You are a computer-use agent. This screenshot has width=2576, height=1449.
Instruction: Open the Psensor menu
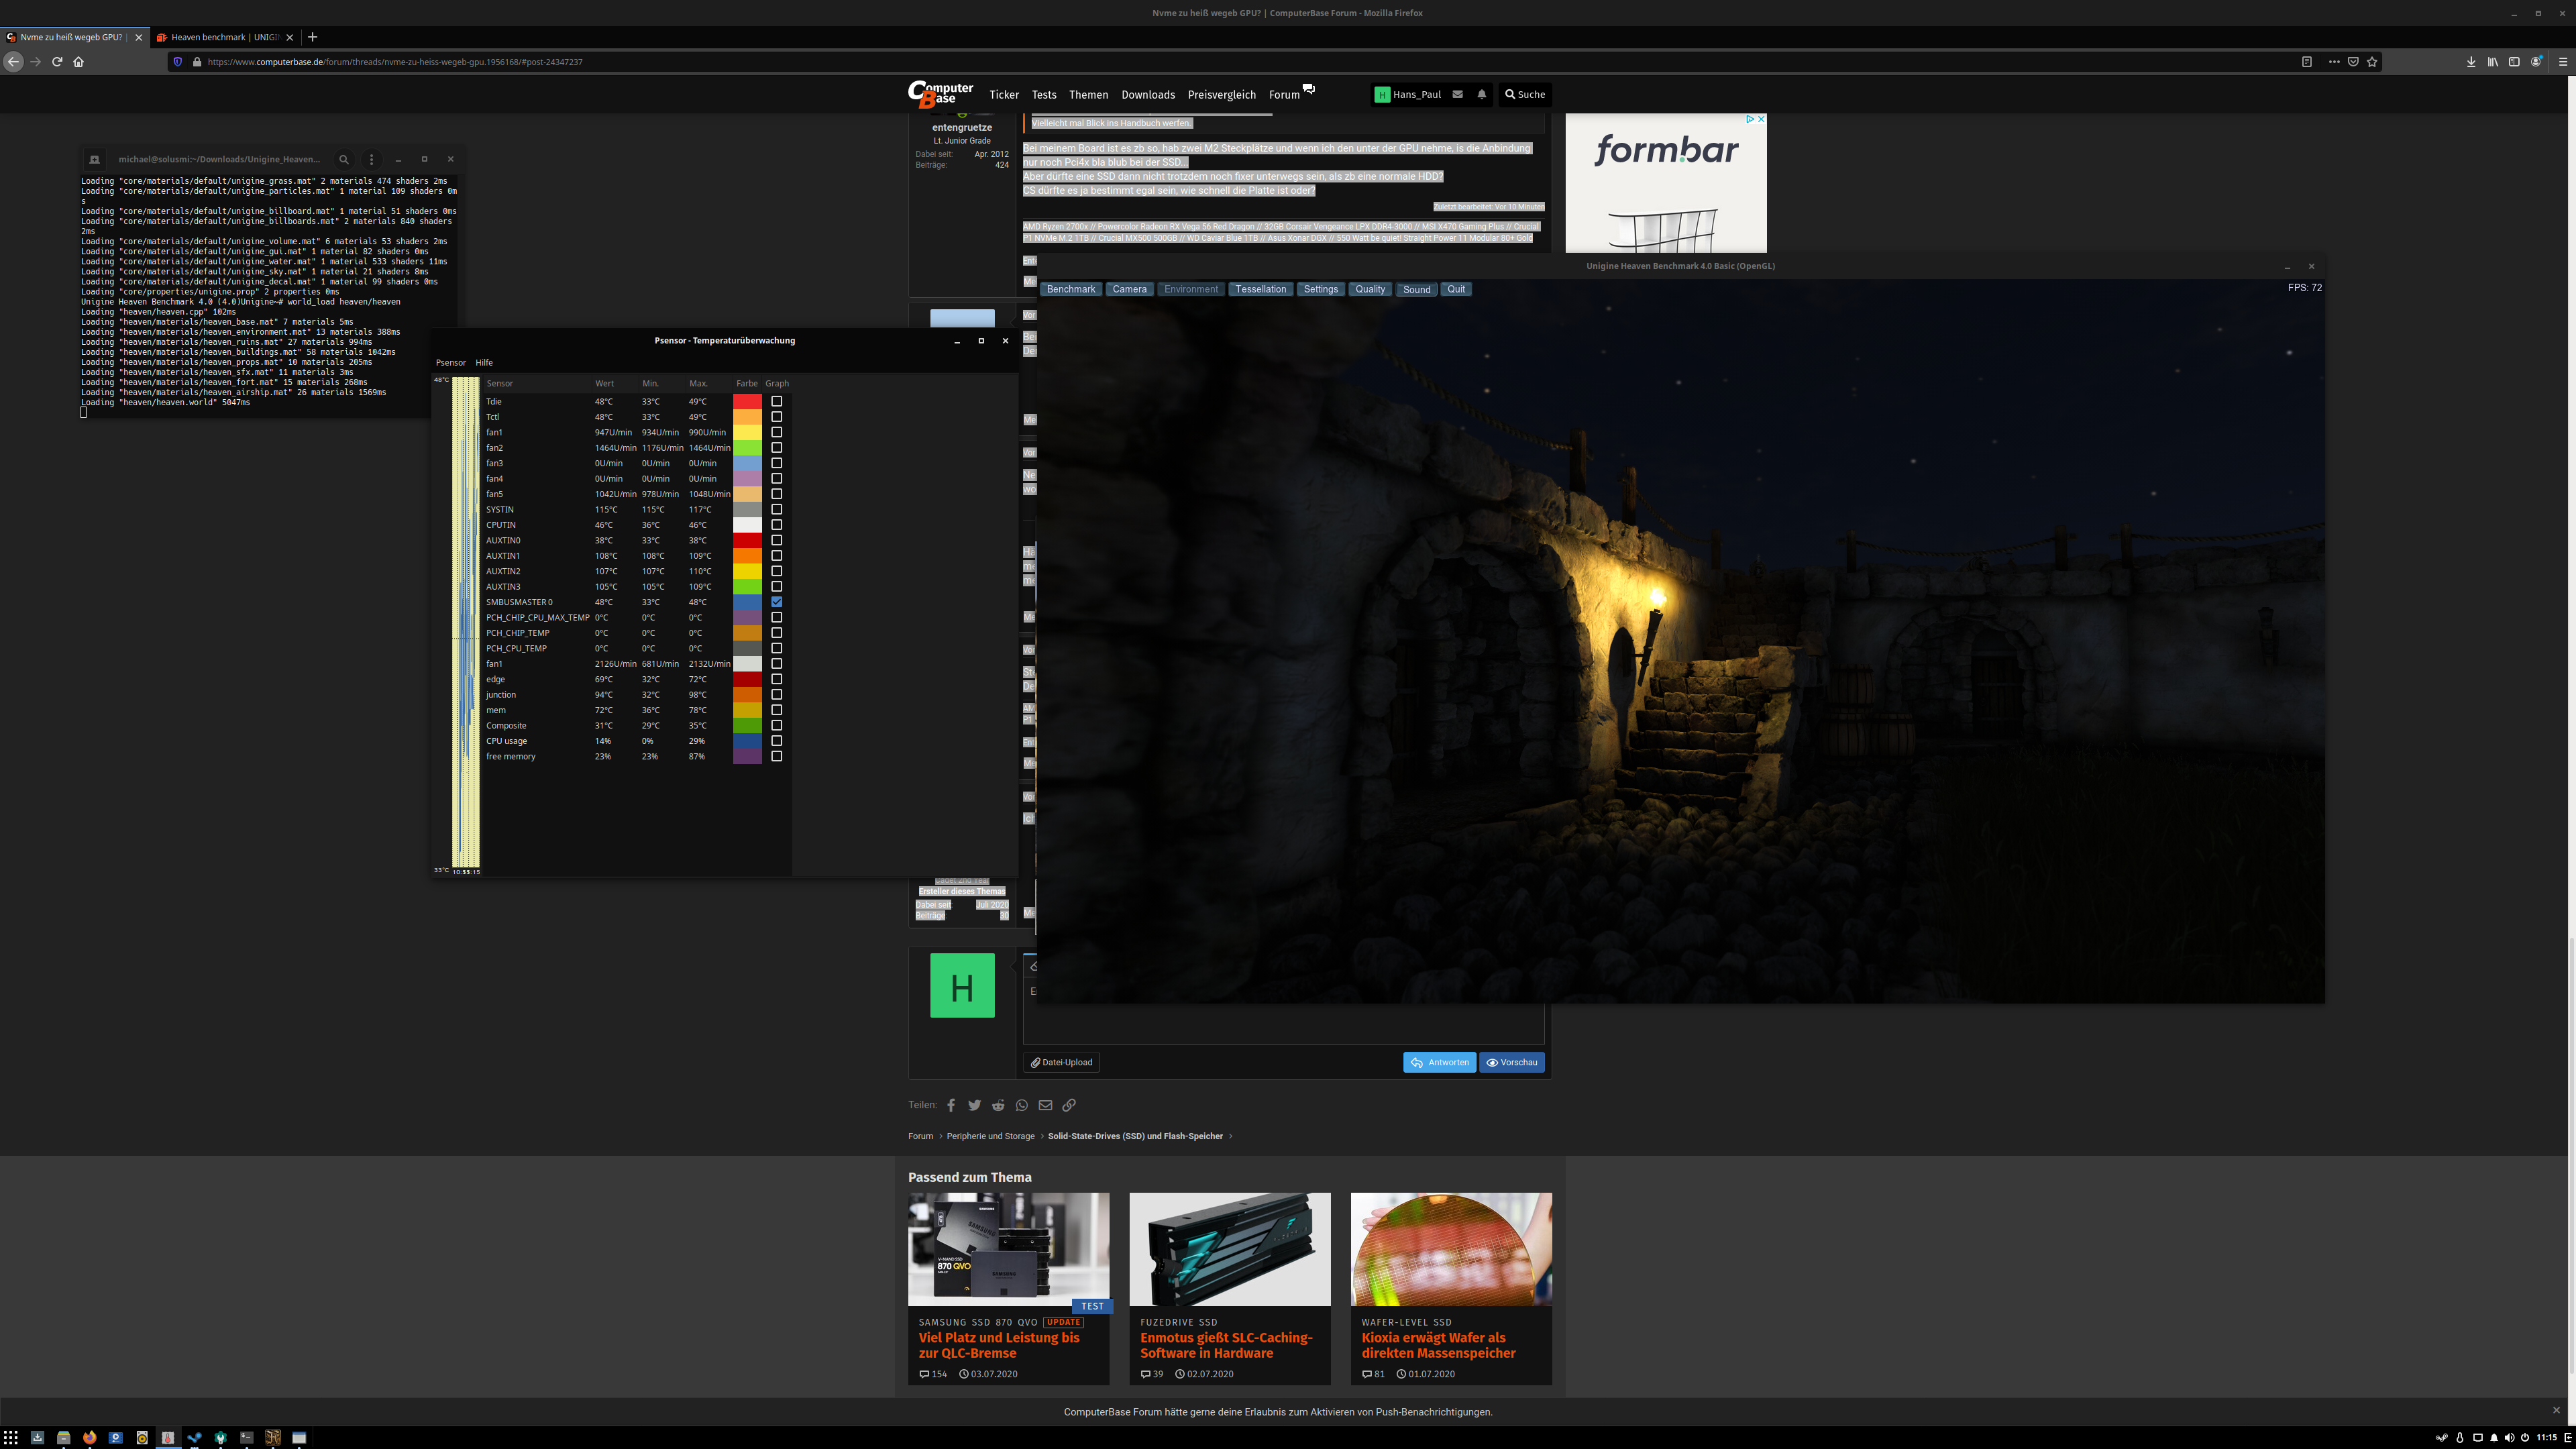[450, 363]
